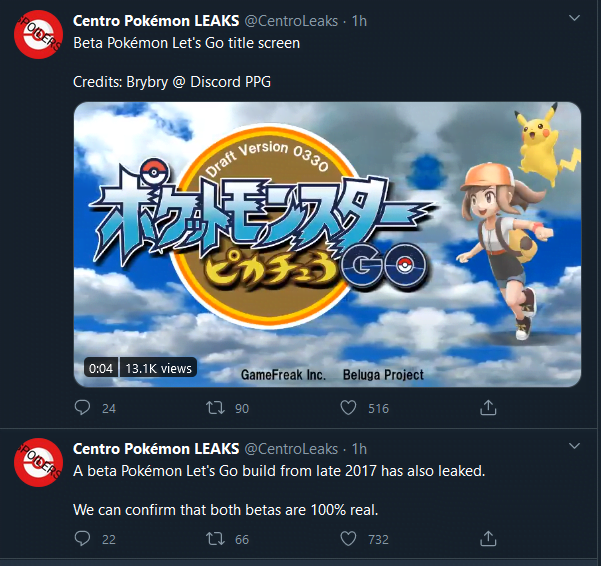
Task: Open the 'both betas are 100% real' tweet text
Action: tap(225, 510)
